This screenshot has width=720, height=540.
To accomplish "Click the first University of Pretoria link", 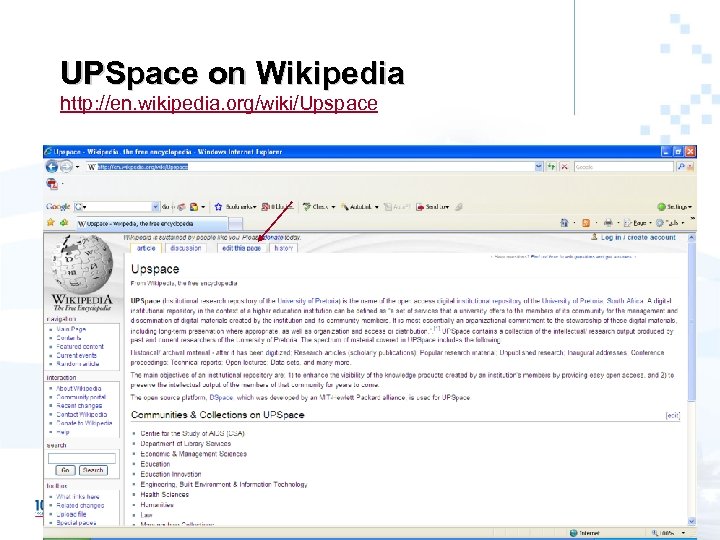I will pos(309,301).
